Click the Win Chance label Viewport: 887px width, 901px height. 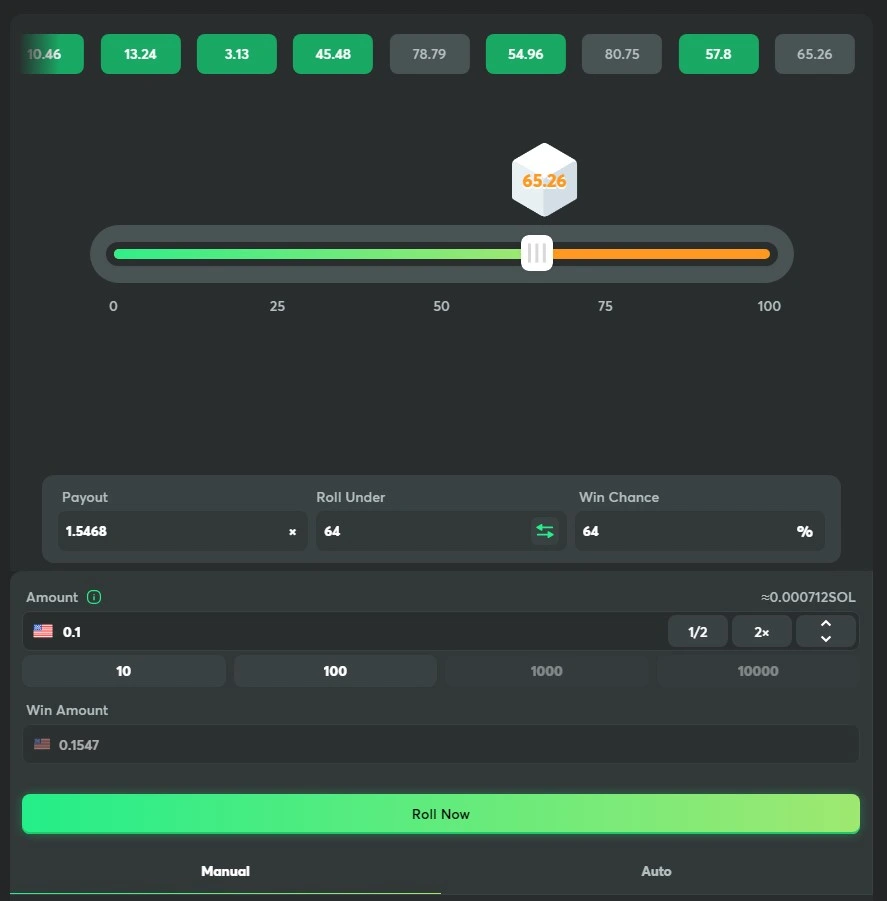[x=619, y=497]
